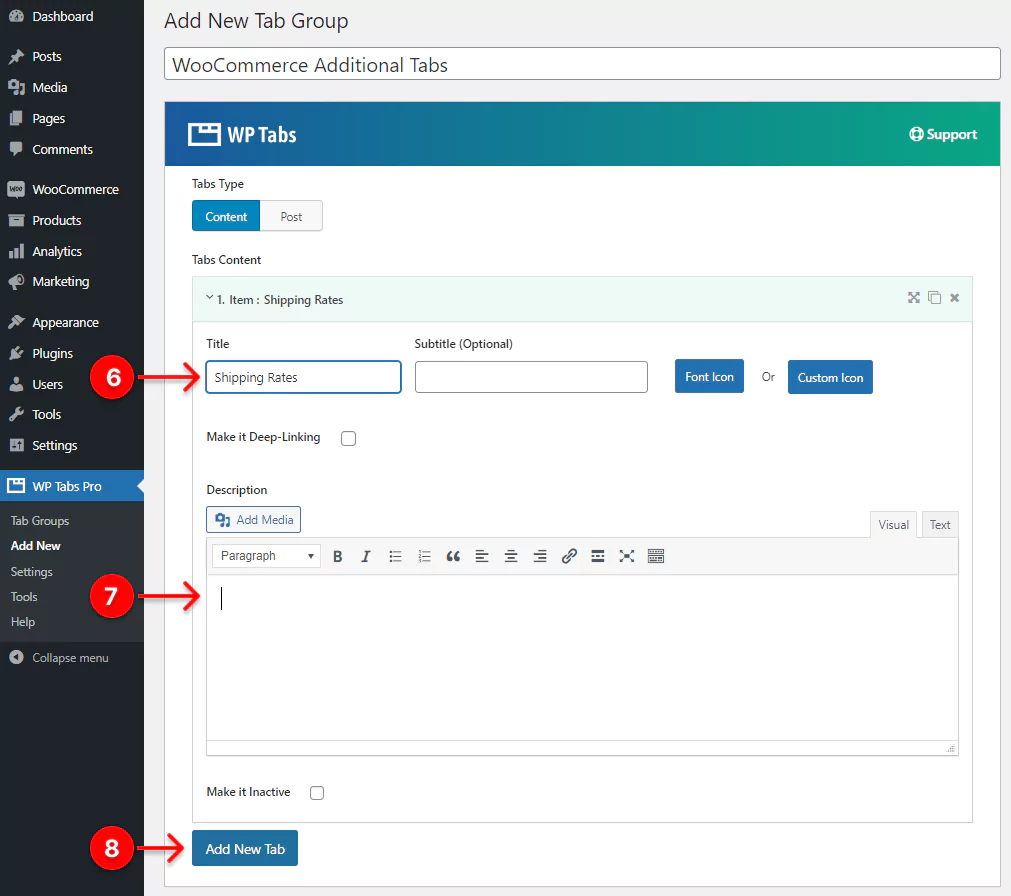Switch to the Visual editor tab

[x=893, y=525]
